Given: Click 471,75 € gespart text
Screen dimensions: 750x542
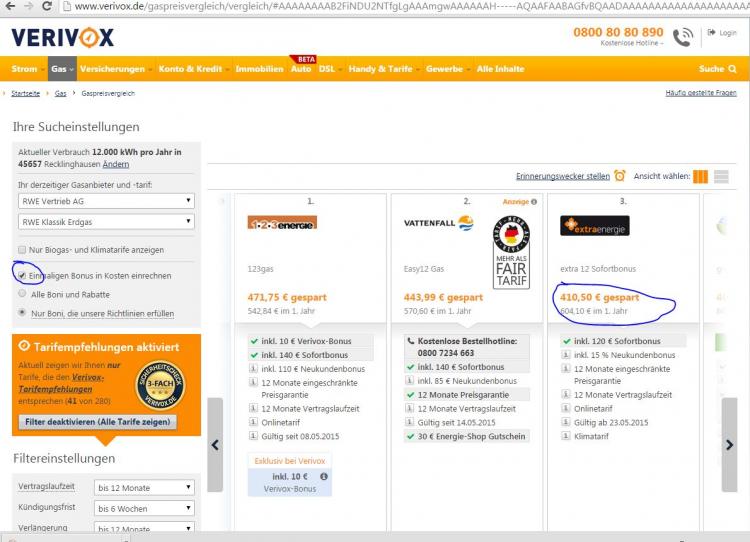Looking at the screenshot, I should pos(287,297).
